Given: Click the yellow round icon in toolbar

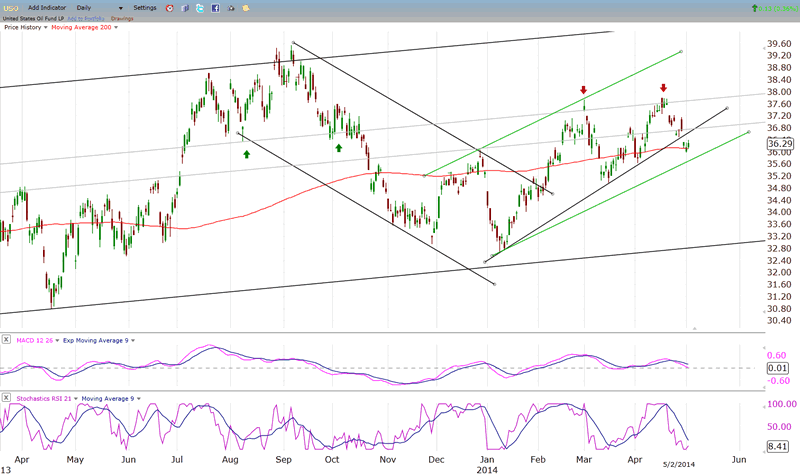Looking at the screenshot, I should point(247,7).
